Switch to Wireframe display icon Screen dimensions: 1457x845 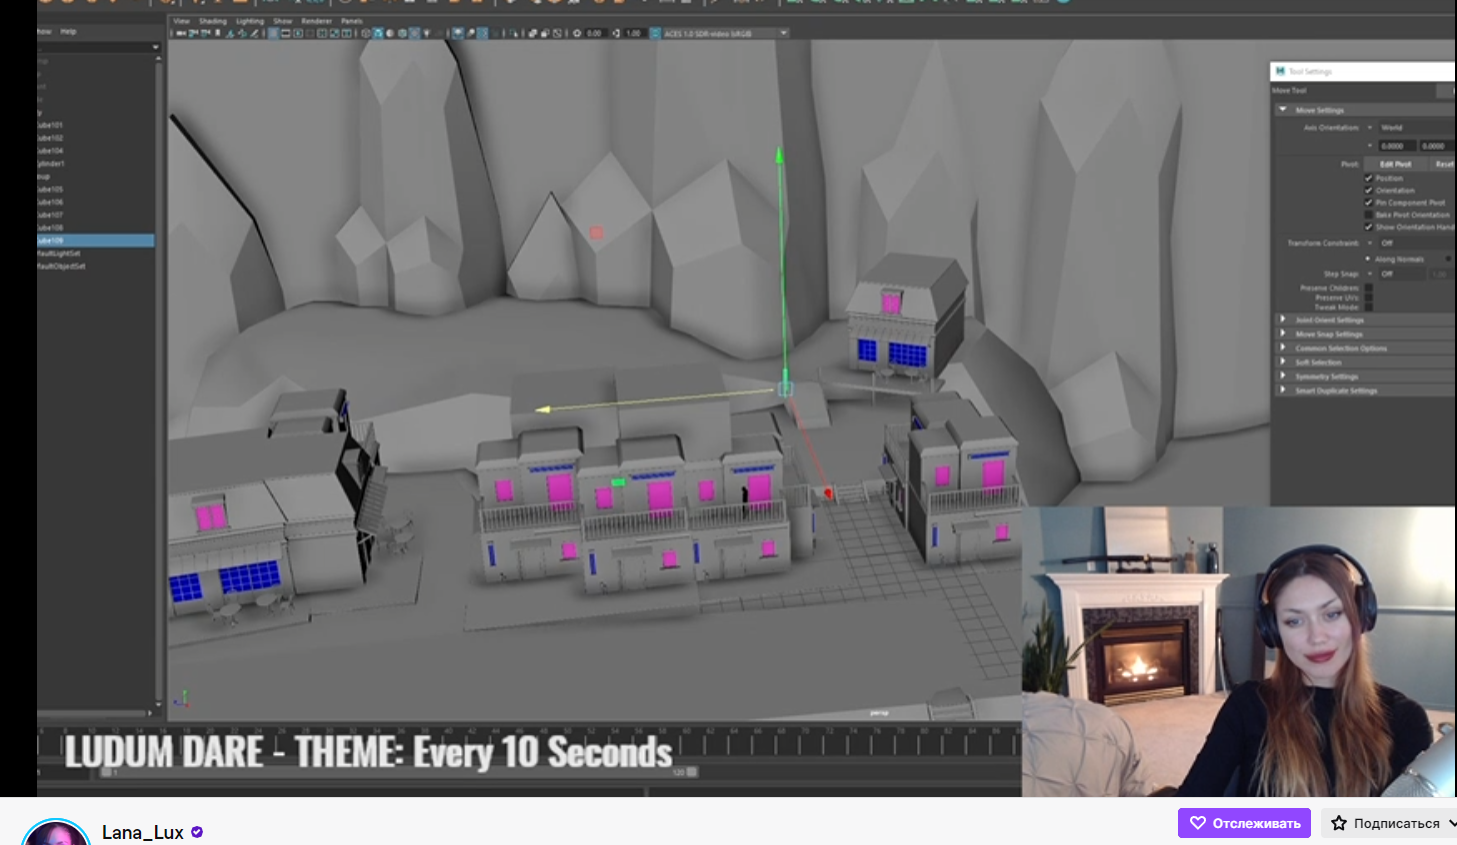[365, 33]
